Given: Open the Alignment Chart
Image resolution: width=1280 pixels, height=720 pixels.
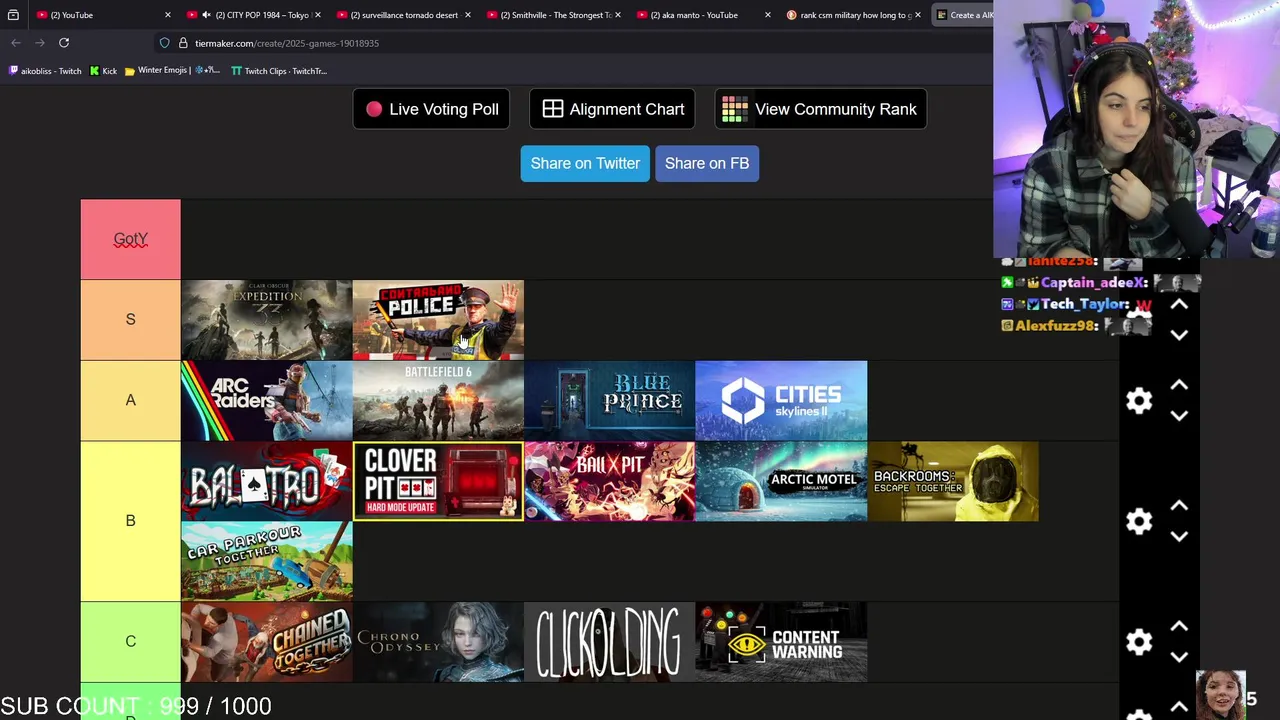Looking at the screenshot, I should [612, 109].
